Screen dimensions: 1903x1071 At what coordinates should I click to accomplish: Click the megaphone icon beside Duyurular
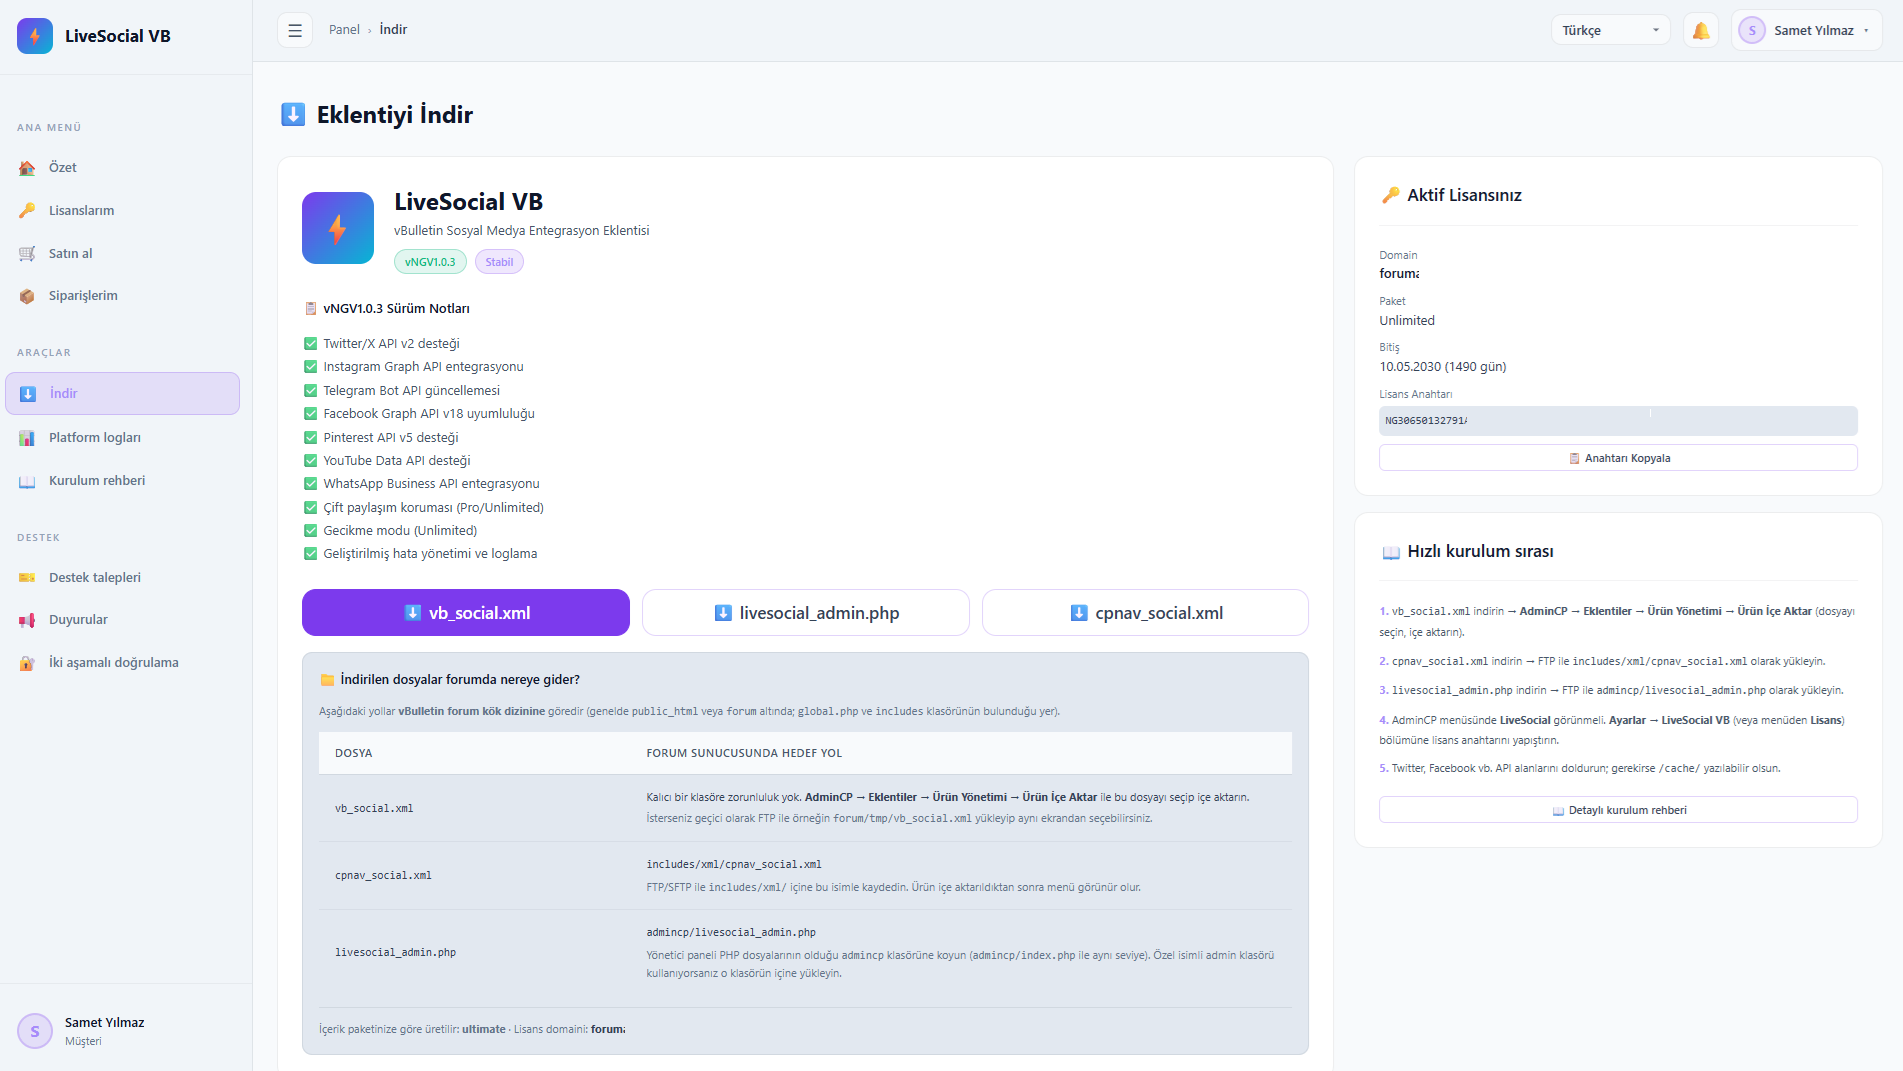[x=27, y=620]
